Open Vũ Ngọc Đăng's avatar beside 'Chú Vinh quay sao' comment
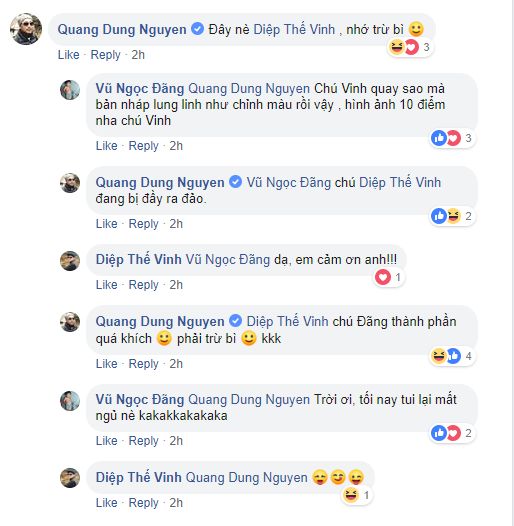514x526 pixels. coord(70,90)
